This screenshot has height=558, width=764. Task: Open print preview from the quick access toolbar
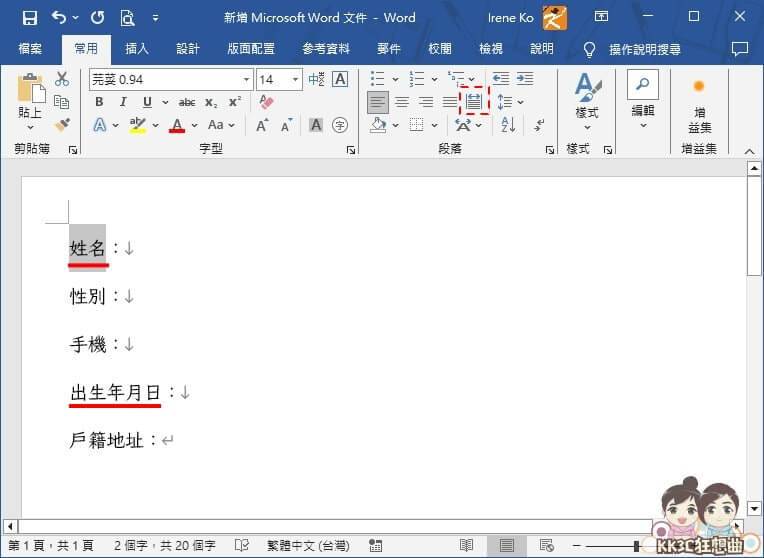tap(127, 18)
